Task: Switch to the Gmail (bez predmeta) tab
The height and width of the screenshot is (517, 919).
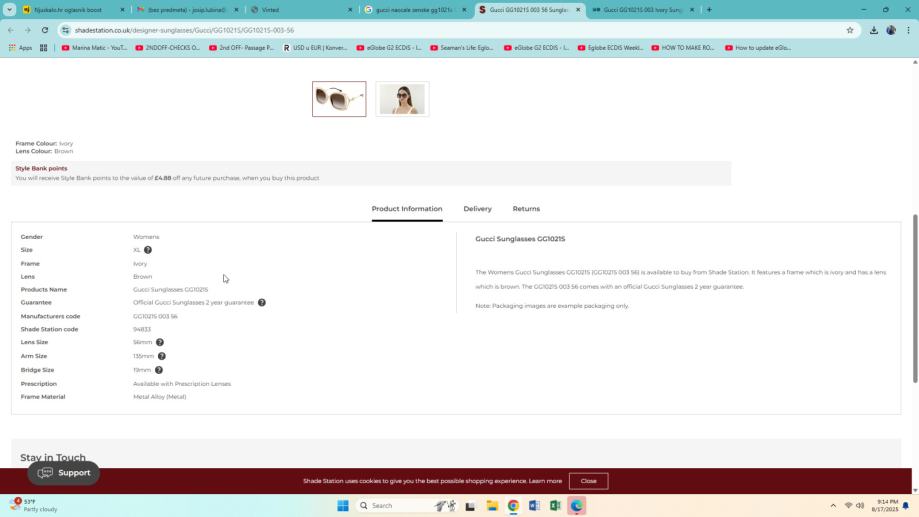Action: point(186,9)
